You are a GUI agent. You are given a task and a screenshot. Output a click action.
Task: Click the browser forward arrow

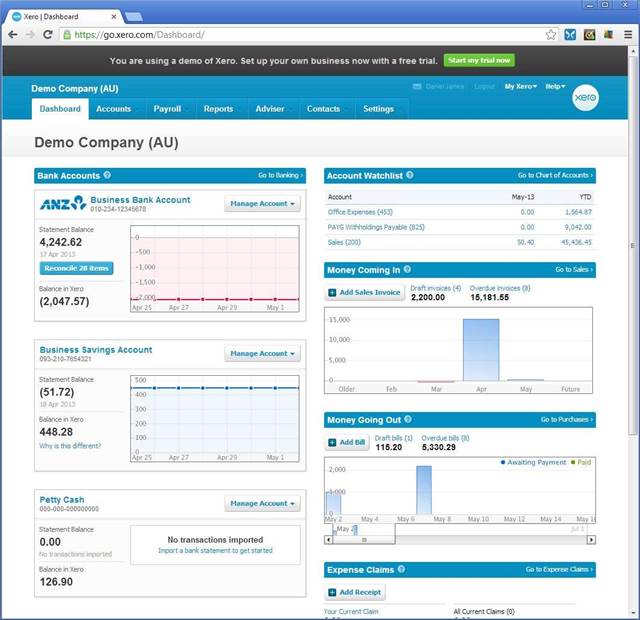coord(30,35)
